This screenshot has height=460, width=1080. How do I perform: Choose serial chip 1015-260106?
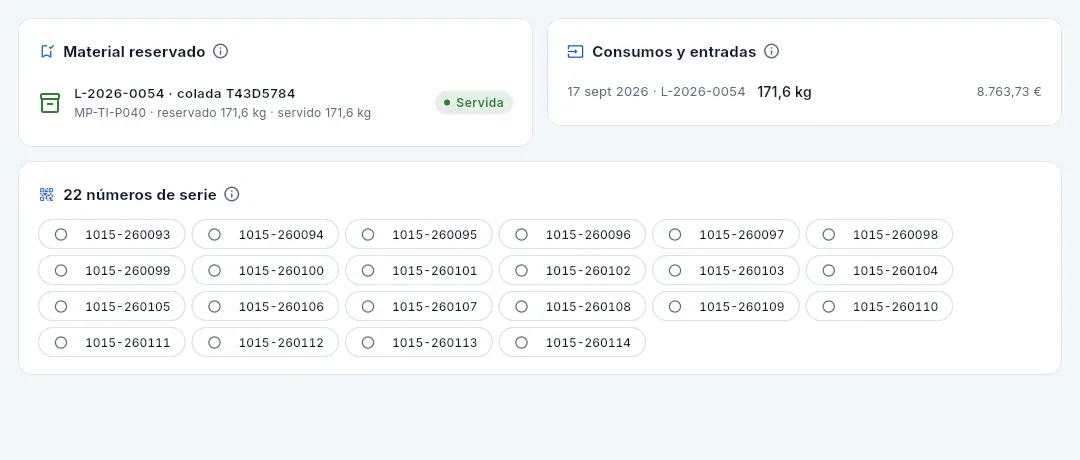tap(265, 306)
